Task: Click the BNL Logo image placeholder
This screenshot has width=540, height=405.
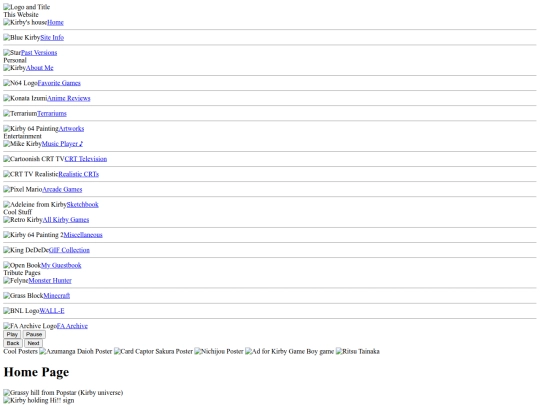Action: [21, 311]
